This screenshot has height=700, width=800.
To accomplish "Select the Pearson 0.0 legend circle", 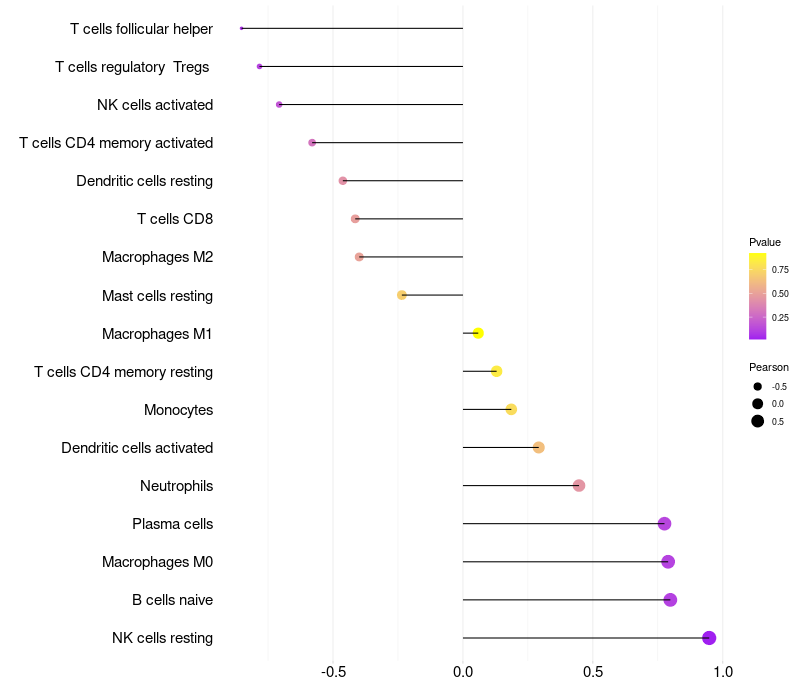I will [758, 404].
